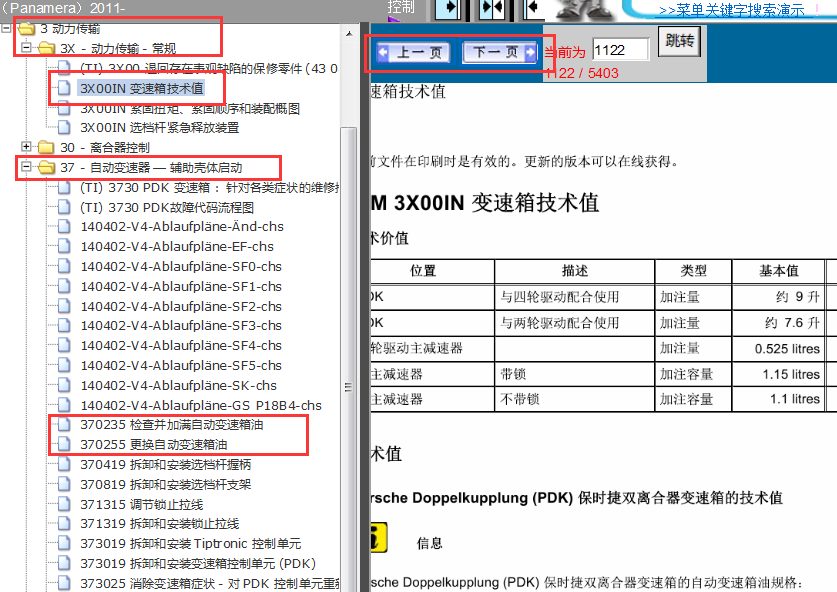The image size is (837, 592).
Task: Click folder icon for 3X - 动力传输 - 常规
Action: coord(46,49)
